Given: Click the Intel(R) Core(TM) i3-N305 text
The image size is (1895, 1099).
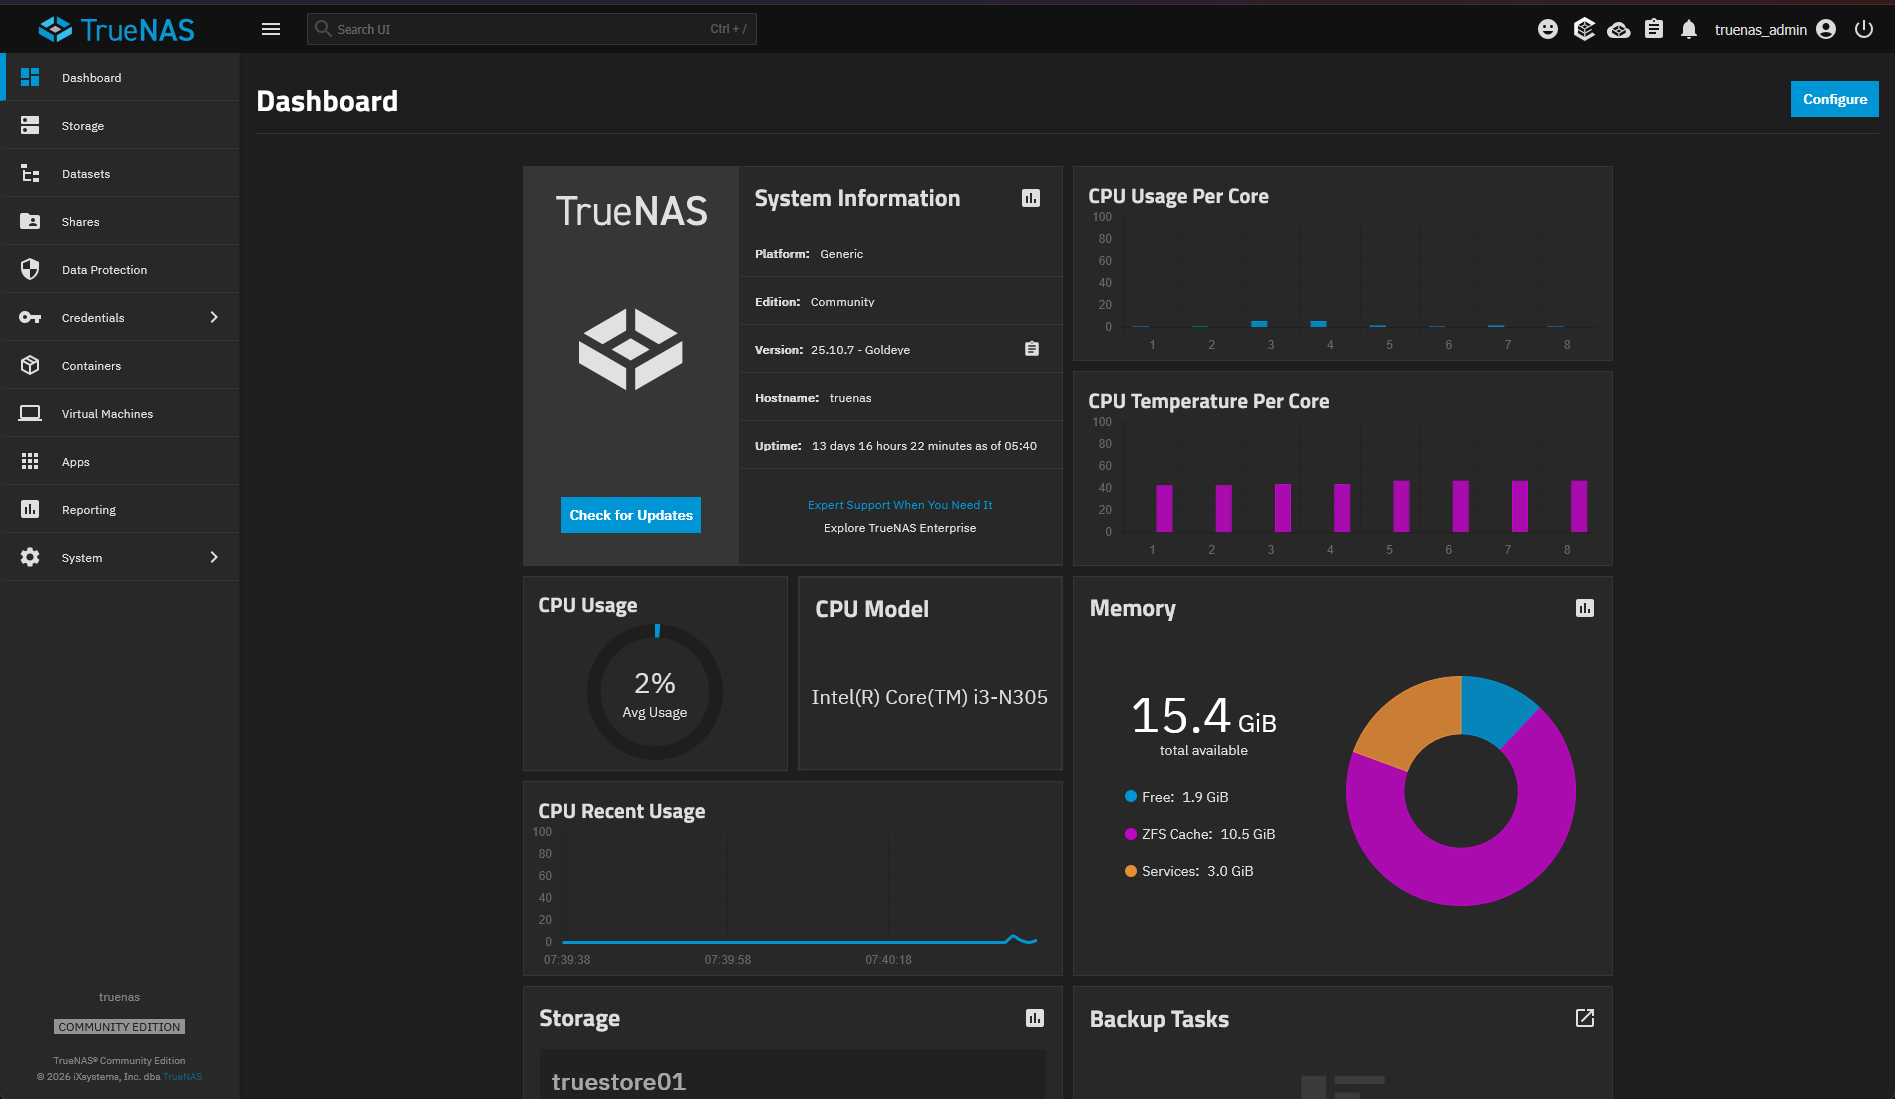Looking at the screenshot, I should [x=930, y=697].
